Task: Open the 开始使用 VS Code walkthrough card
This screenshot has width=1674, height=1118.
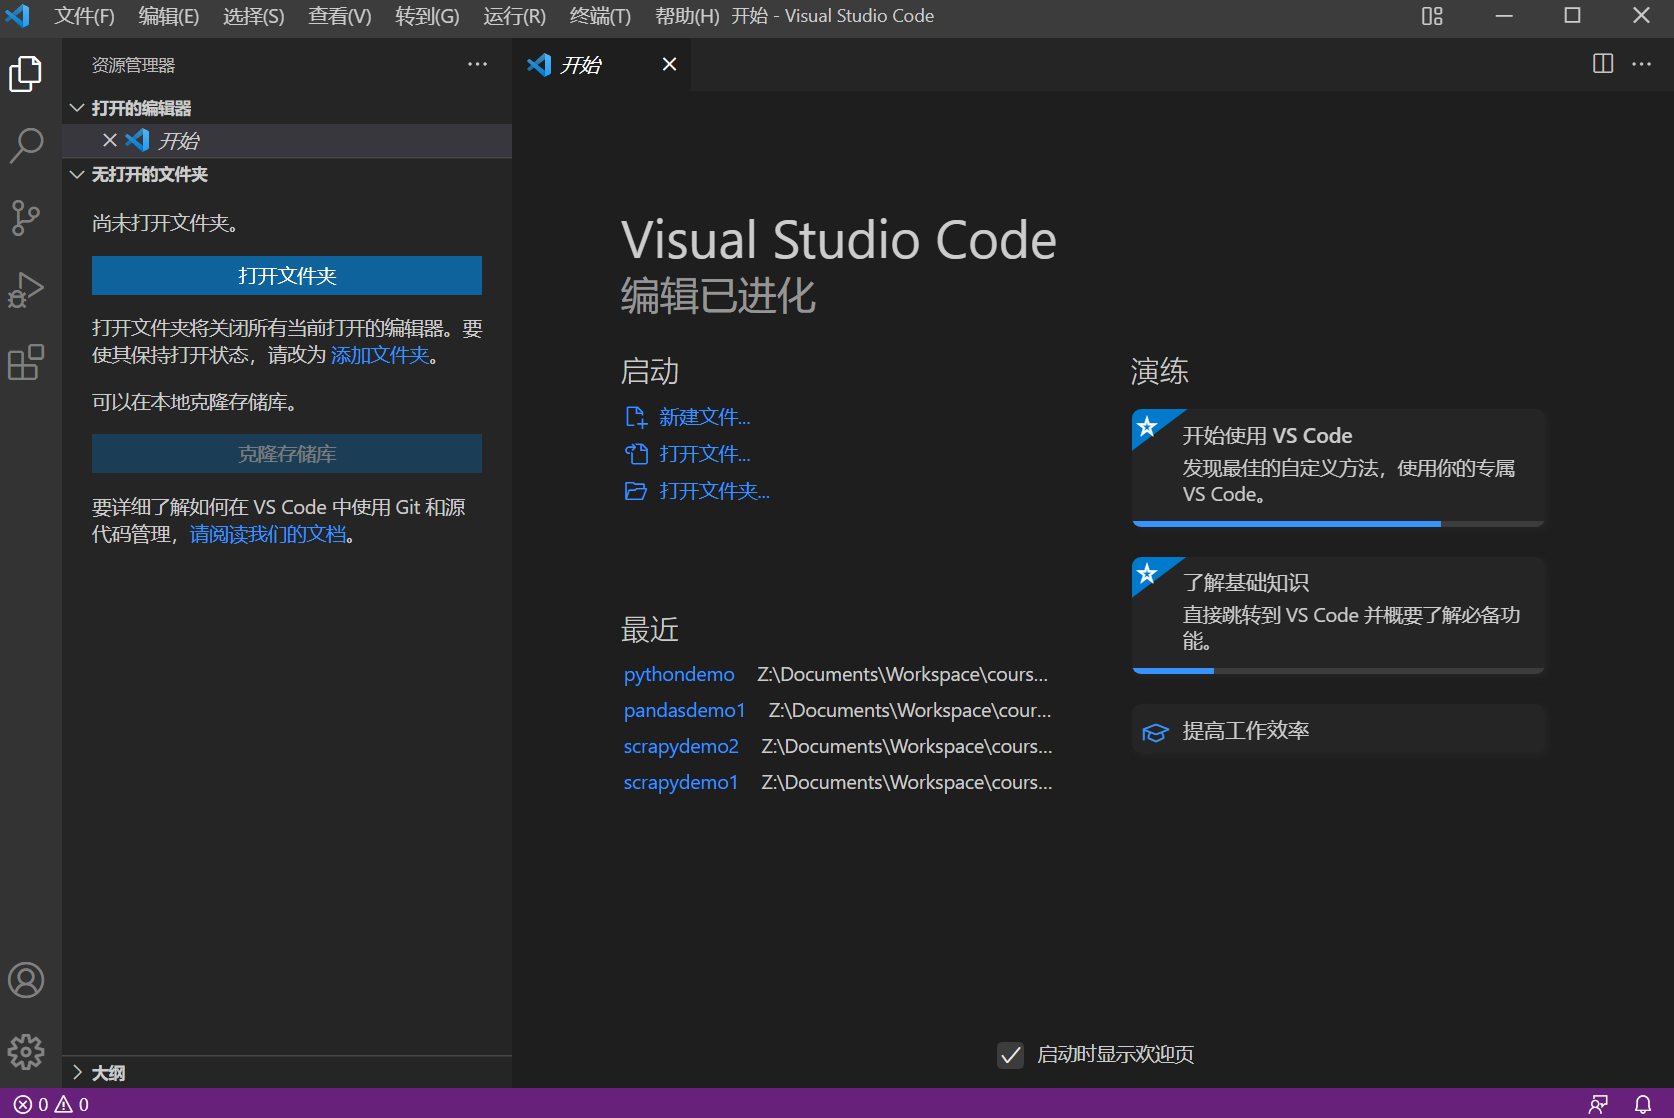Action: pos(1339,467)
